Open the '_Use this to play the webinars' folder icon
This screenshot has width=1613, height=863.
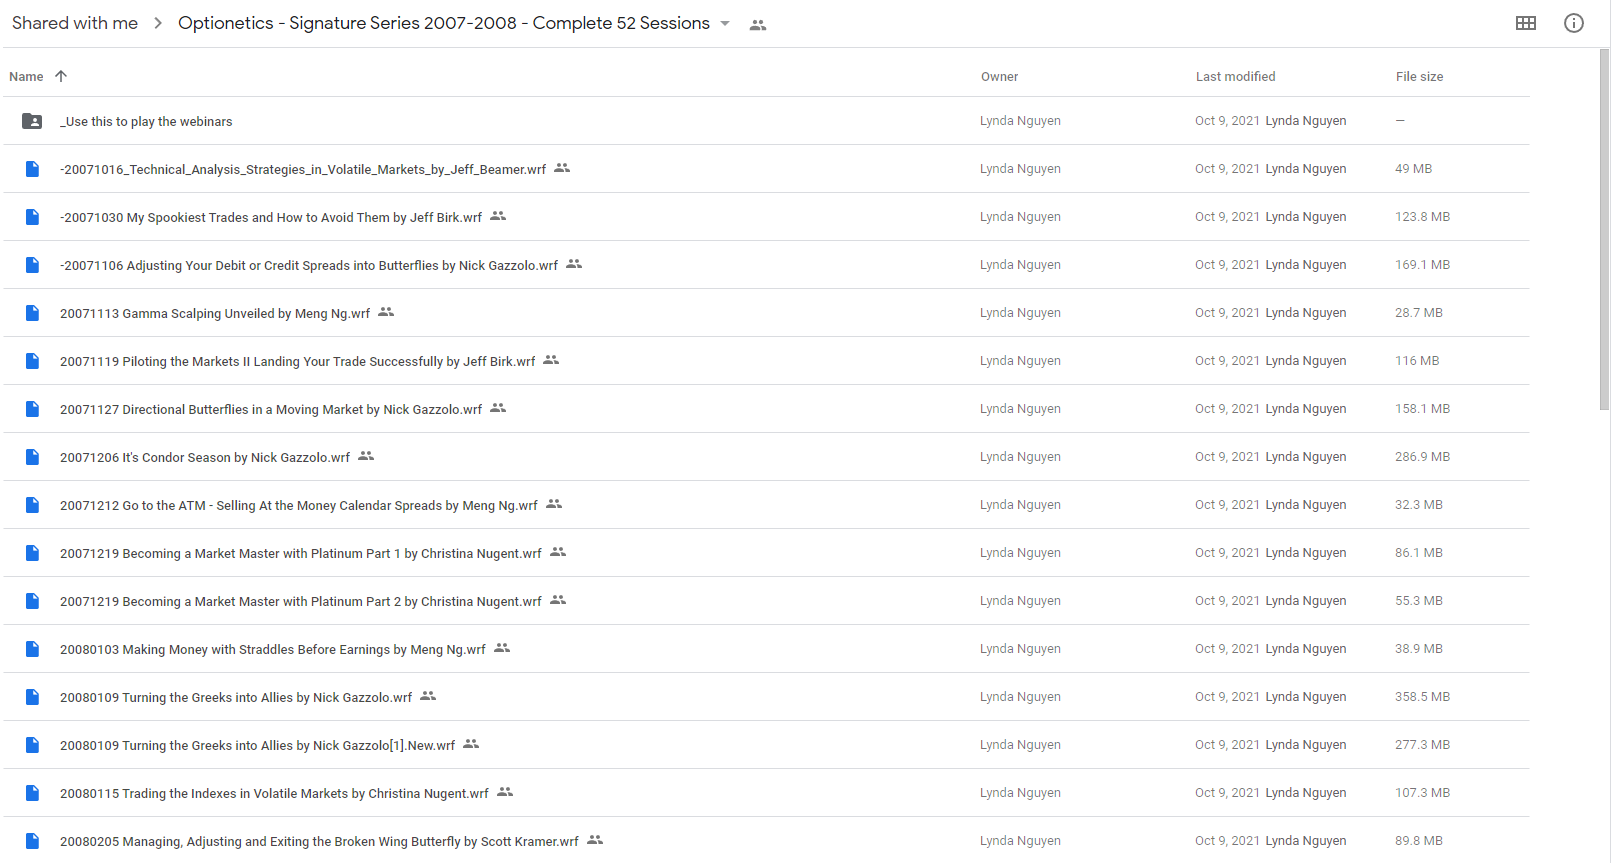[32, 121]
